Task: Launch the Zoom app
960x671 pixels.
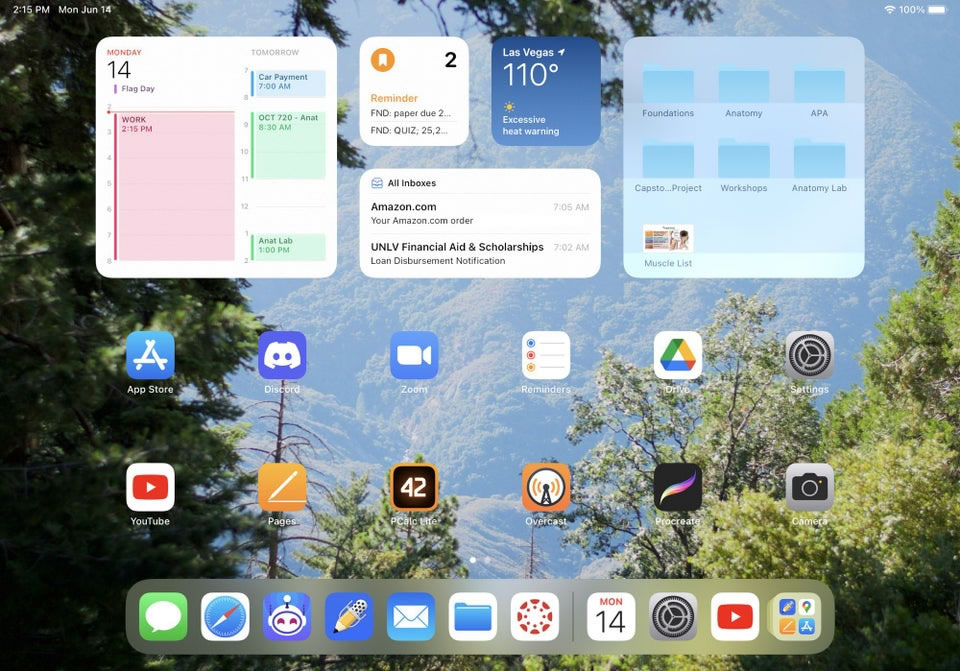Action: (414, 356)
